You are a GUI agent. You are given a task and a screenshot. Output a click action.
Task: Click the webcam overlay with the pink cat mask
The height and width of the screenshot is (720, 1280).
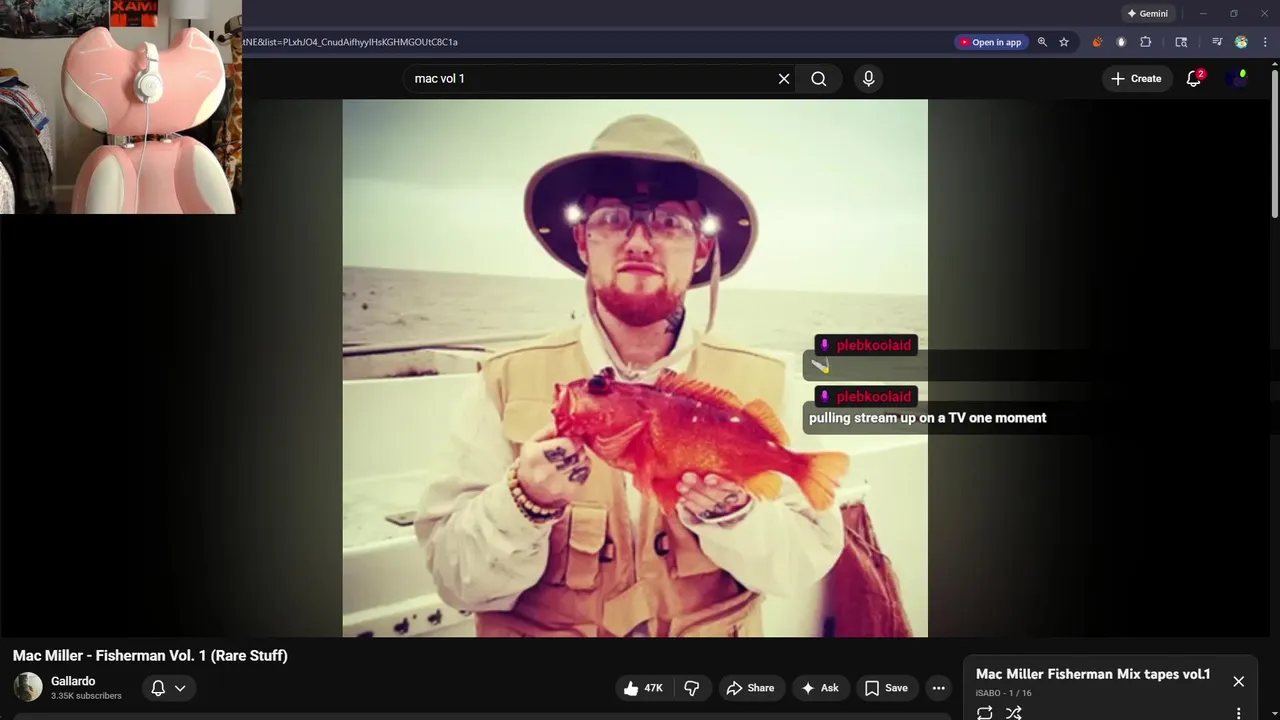click(120, 106)
